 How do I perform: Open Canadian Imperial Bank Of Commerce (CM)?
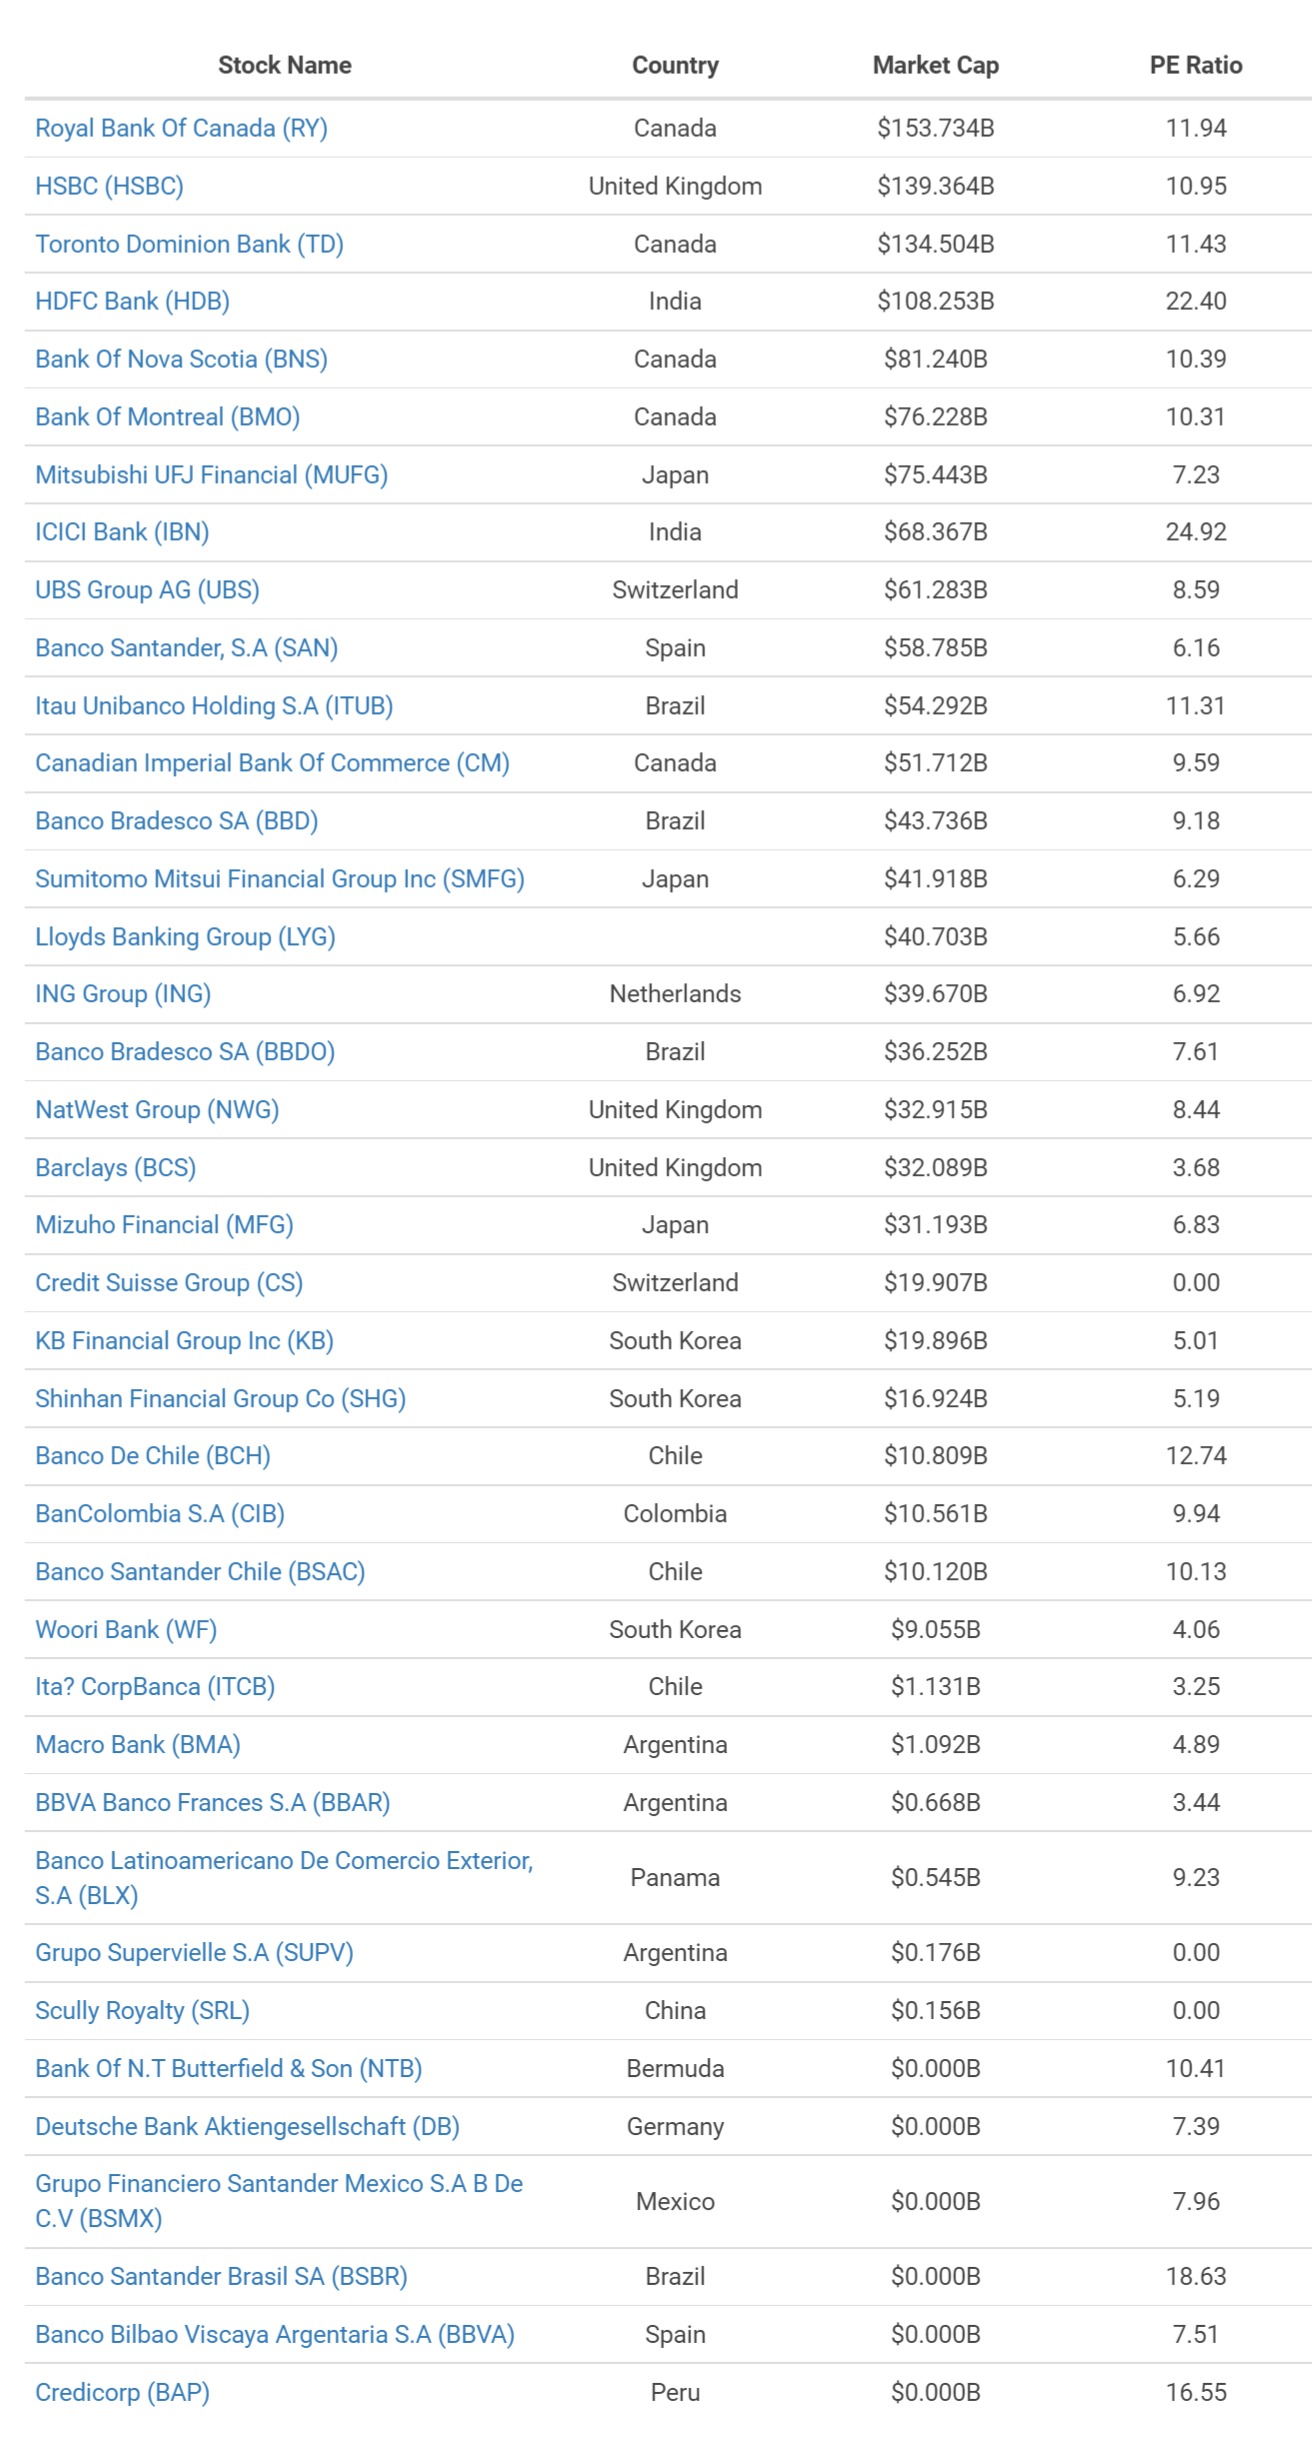point(272,763)
